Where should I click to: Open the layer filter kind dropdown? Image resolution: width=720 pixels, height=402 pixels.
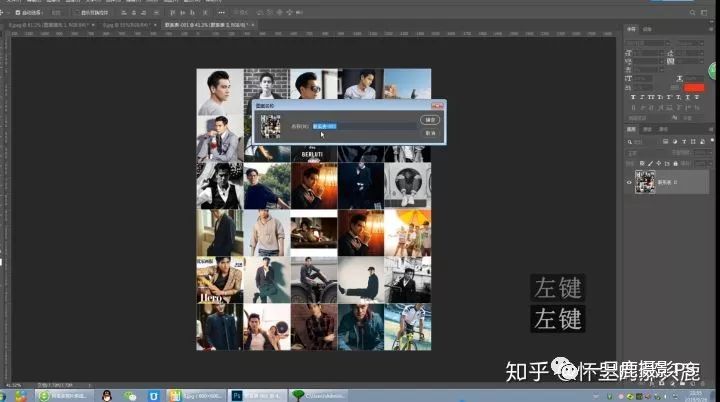click(642, 142)
